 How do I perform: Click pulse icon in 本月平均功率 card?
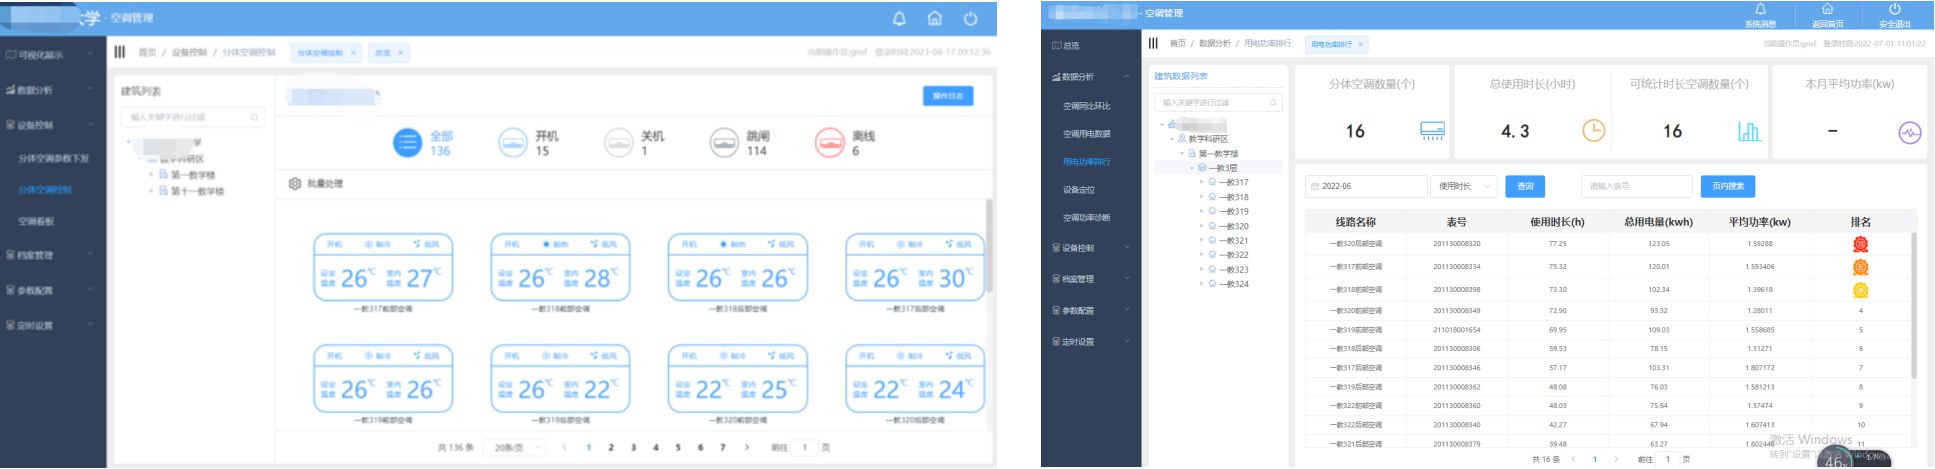click(1909, 132)
